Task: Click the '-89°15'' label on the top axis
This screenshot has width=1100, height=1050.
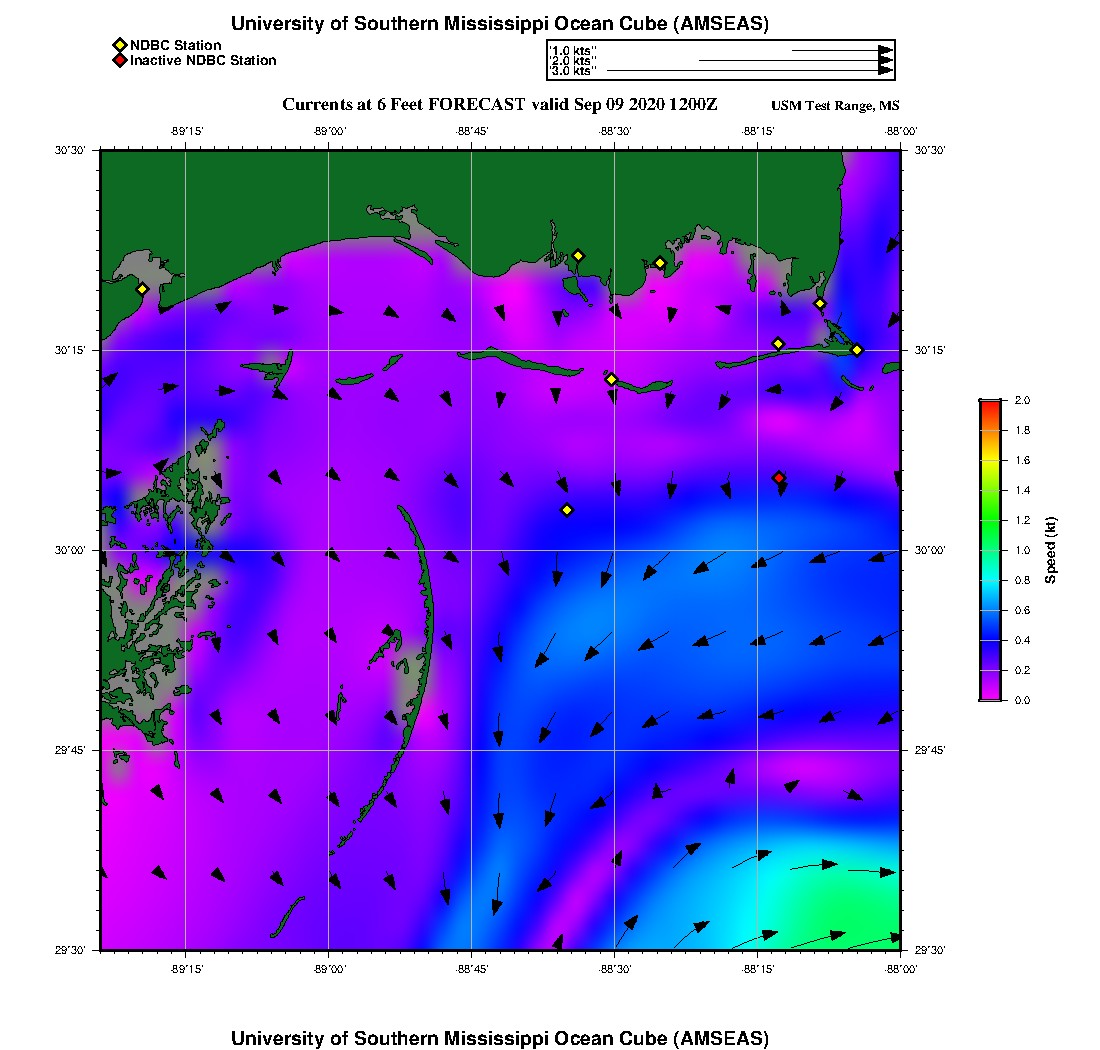Action: coord(187,131)
